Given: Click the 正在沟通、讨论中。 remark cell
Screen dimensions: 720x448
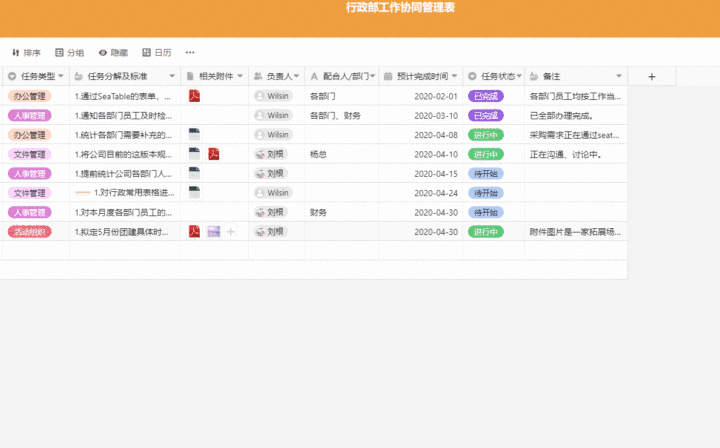Looking at the screenshot, I should tap(576, 154).
